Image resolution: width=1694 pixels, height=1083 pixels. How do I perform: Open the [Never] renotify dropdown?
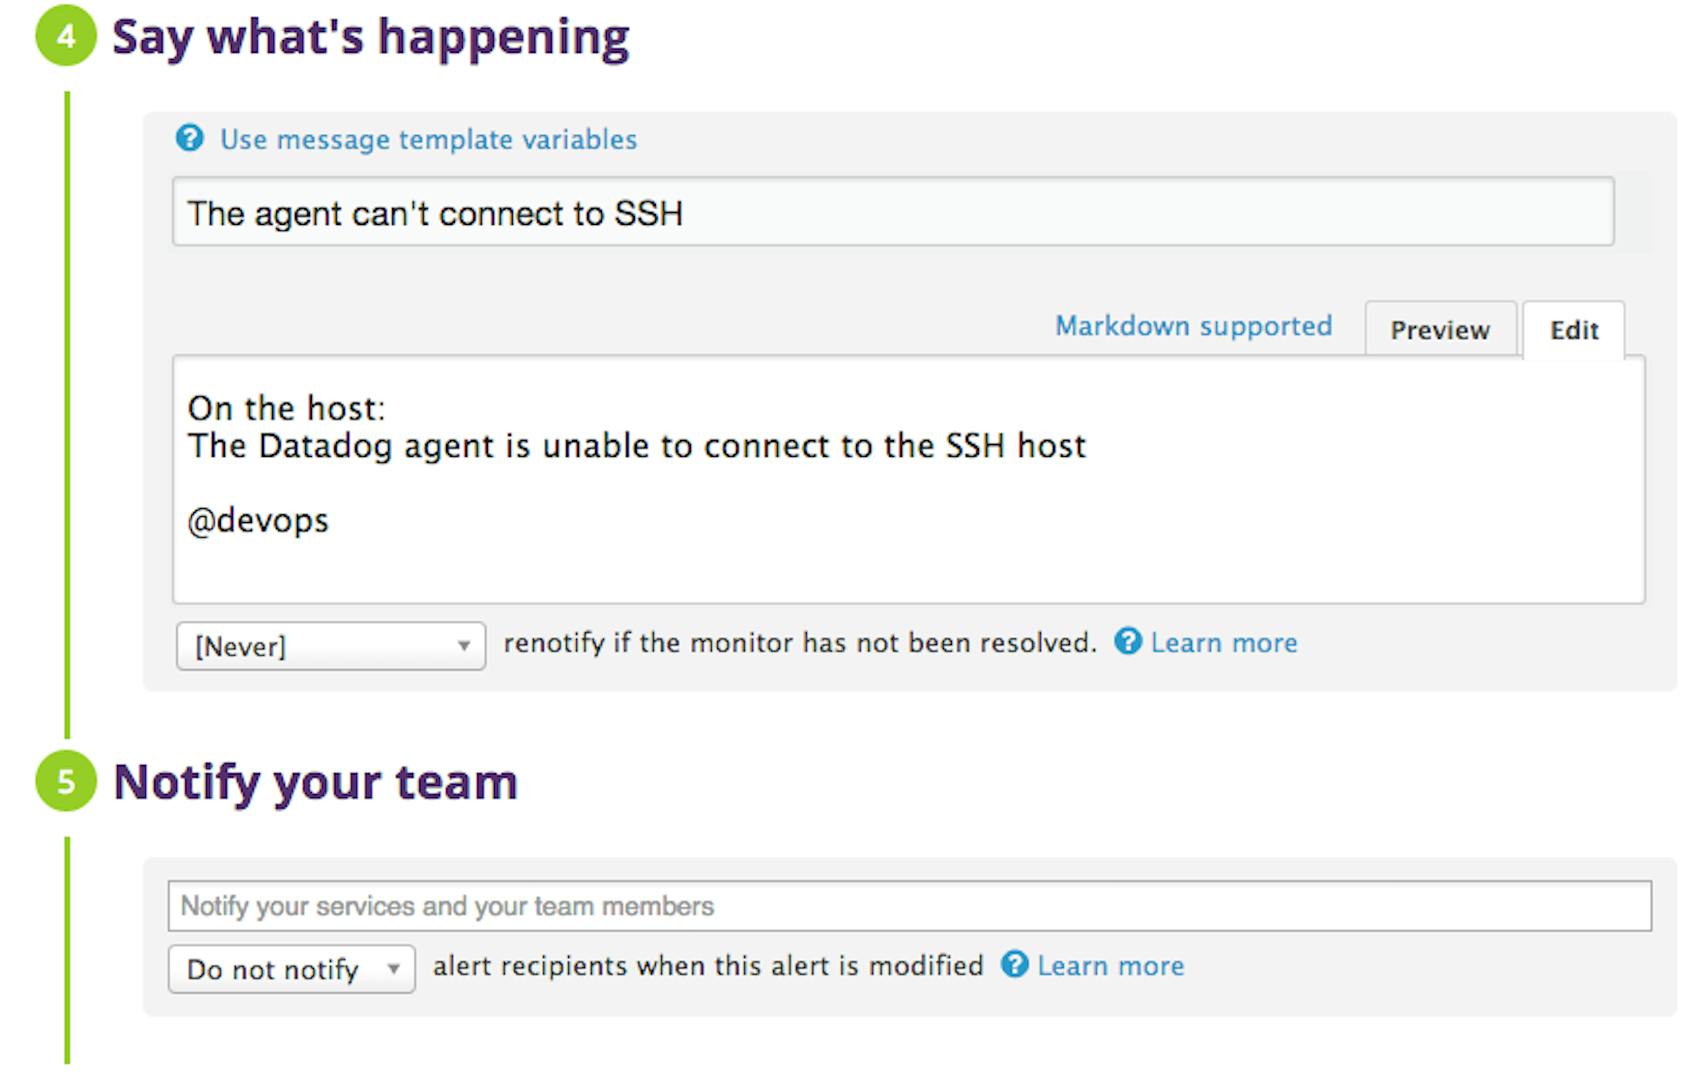[x=330, y=646]
